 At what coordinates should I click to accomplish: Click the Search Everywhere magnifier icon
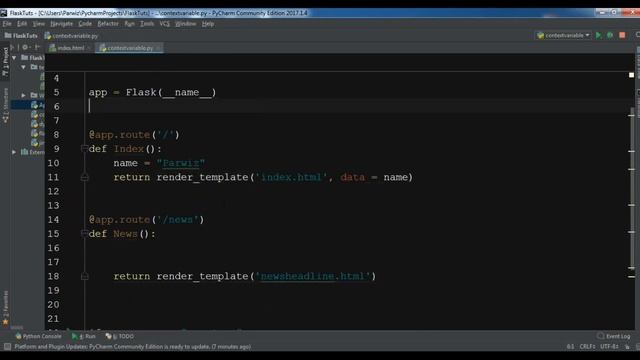pos(637,36)
